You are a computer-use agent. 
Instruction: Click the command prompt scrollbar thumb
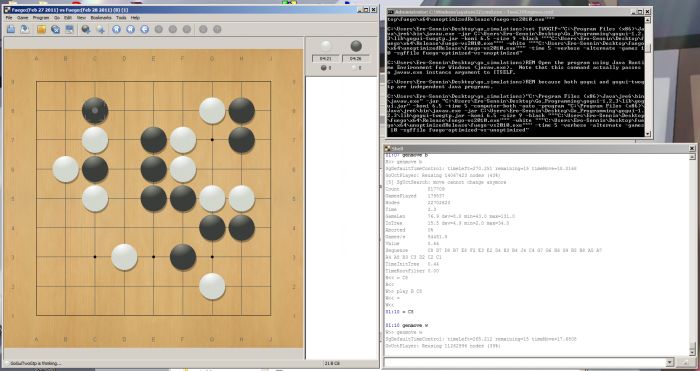click(648, 48)
